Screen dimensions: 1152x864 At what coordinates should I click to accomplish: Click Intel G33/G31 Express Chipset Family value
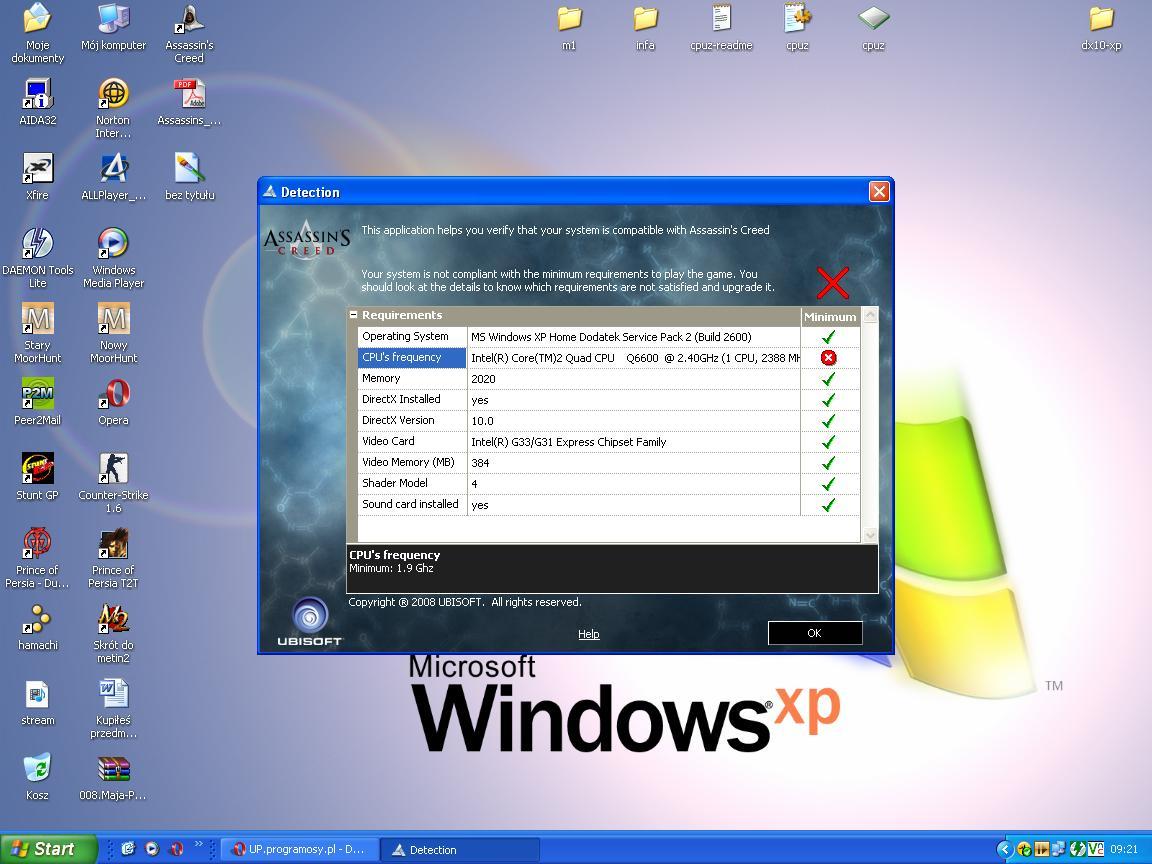(569, 442)
